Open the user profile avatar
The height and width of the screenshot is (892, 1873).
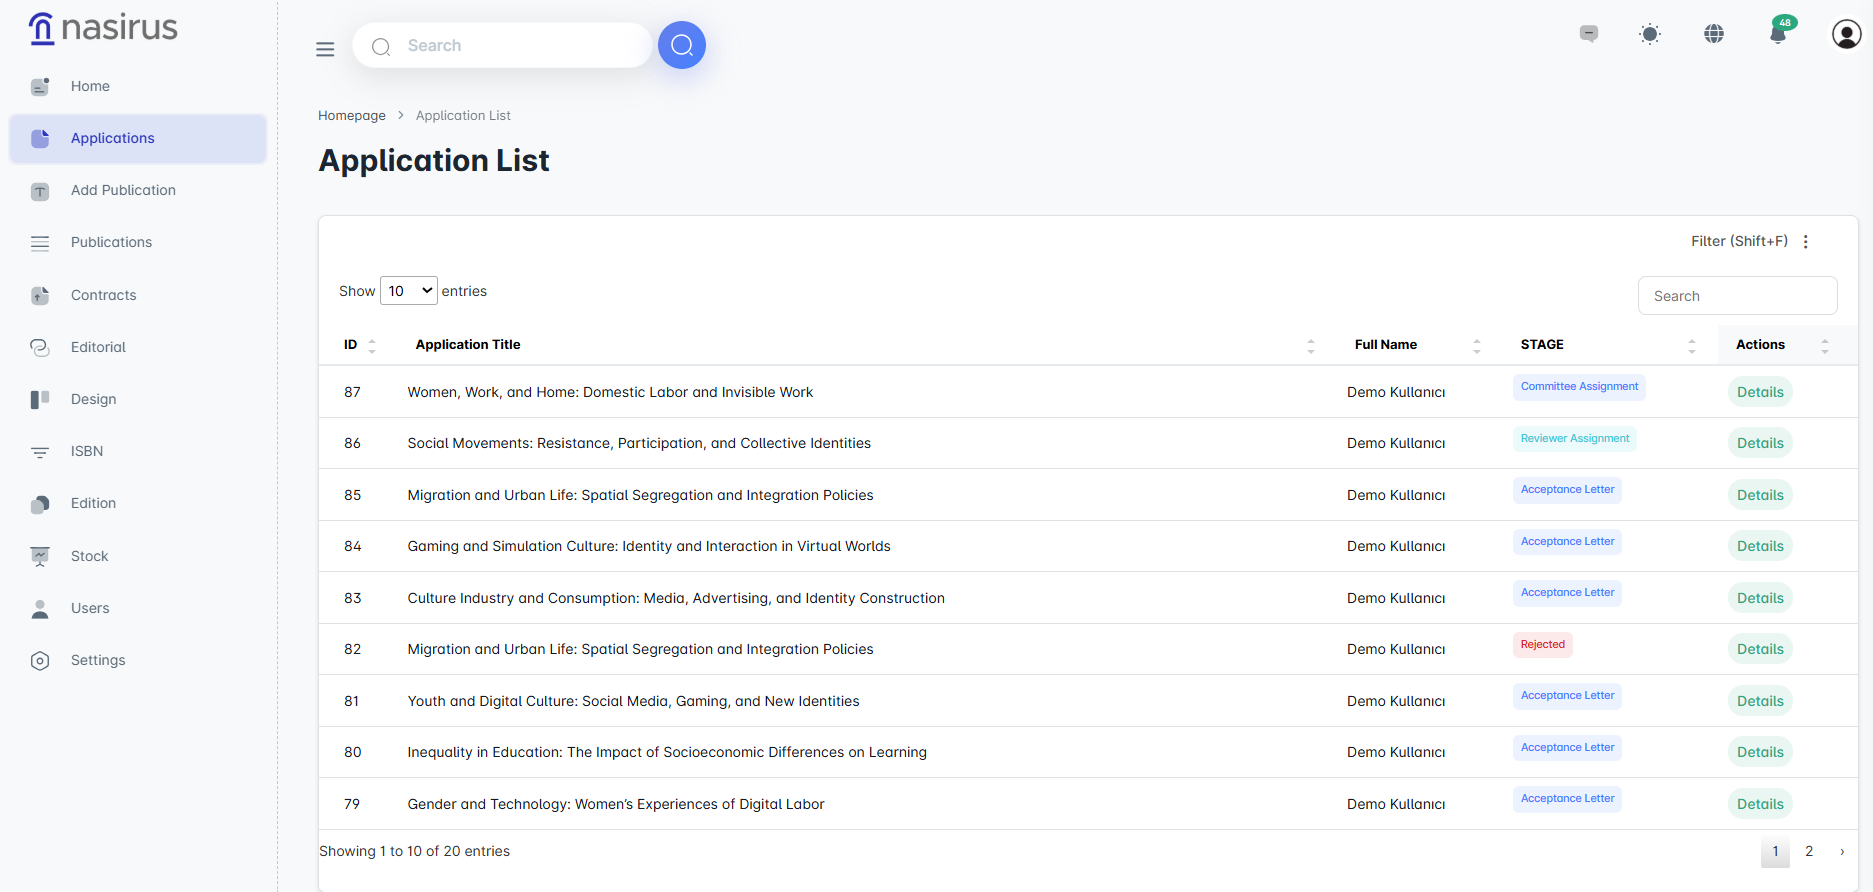tap(1845, 34)
